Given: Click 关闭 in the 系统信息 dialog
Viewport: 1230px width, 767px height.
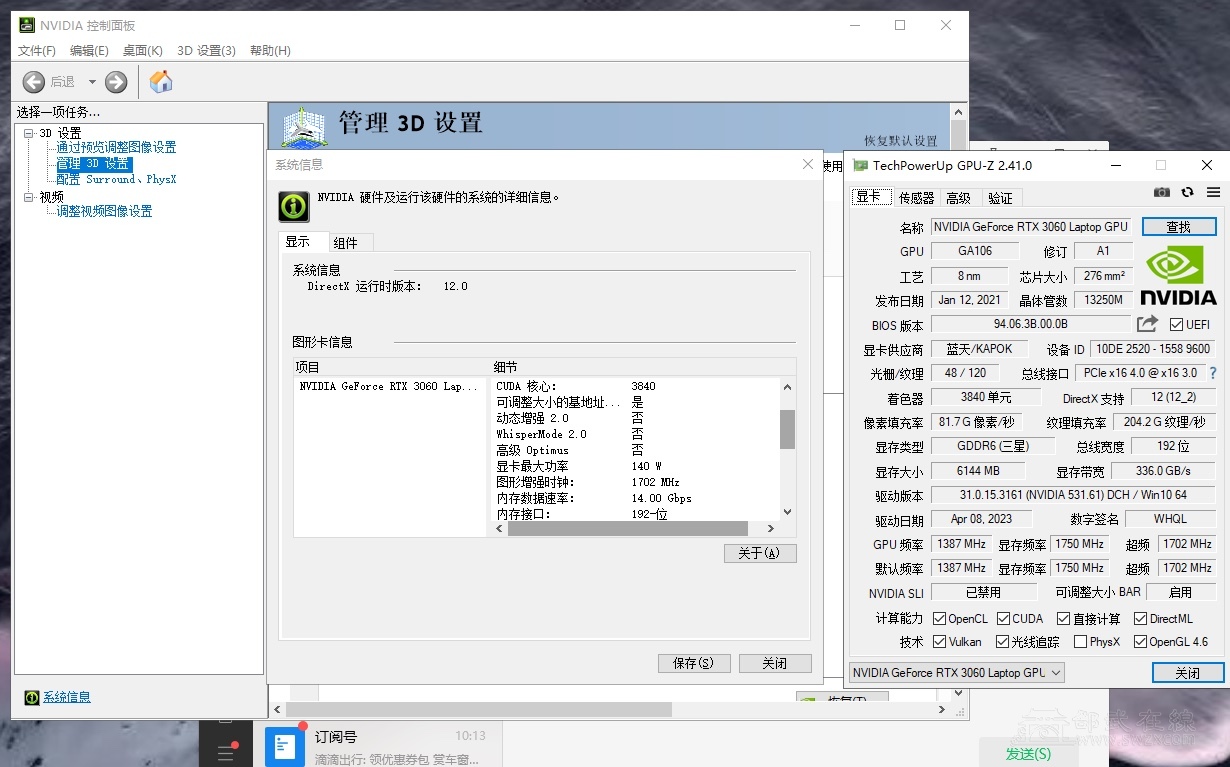Looking at the screenshot, I should (775, 663).
